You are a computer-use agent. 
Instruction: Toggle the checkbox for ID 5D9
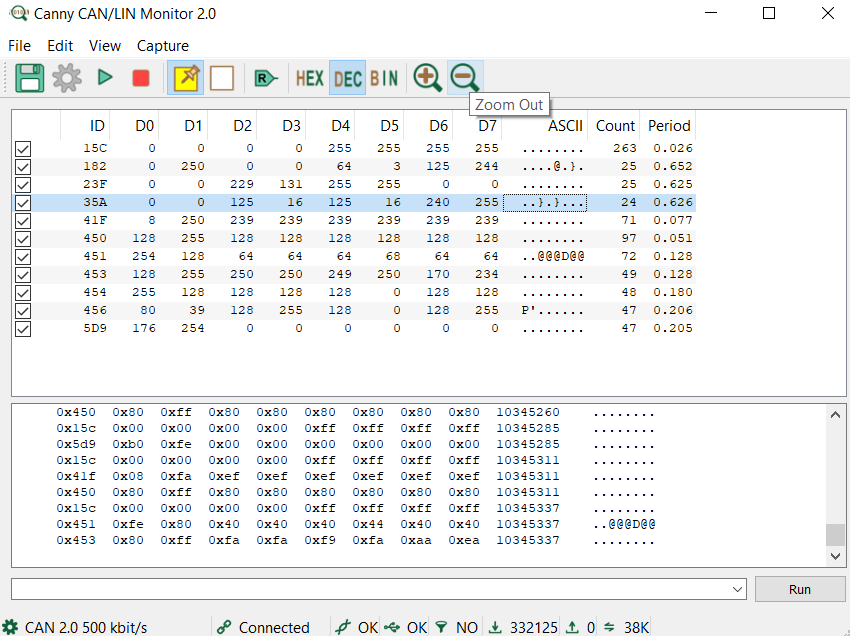pyautogui.click(x=23, y=329)
